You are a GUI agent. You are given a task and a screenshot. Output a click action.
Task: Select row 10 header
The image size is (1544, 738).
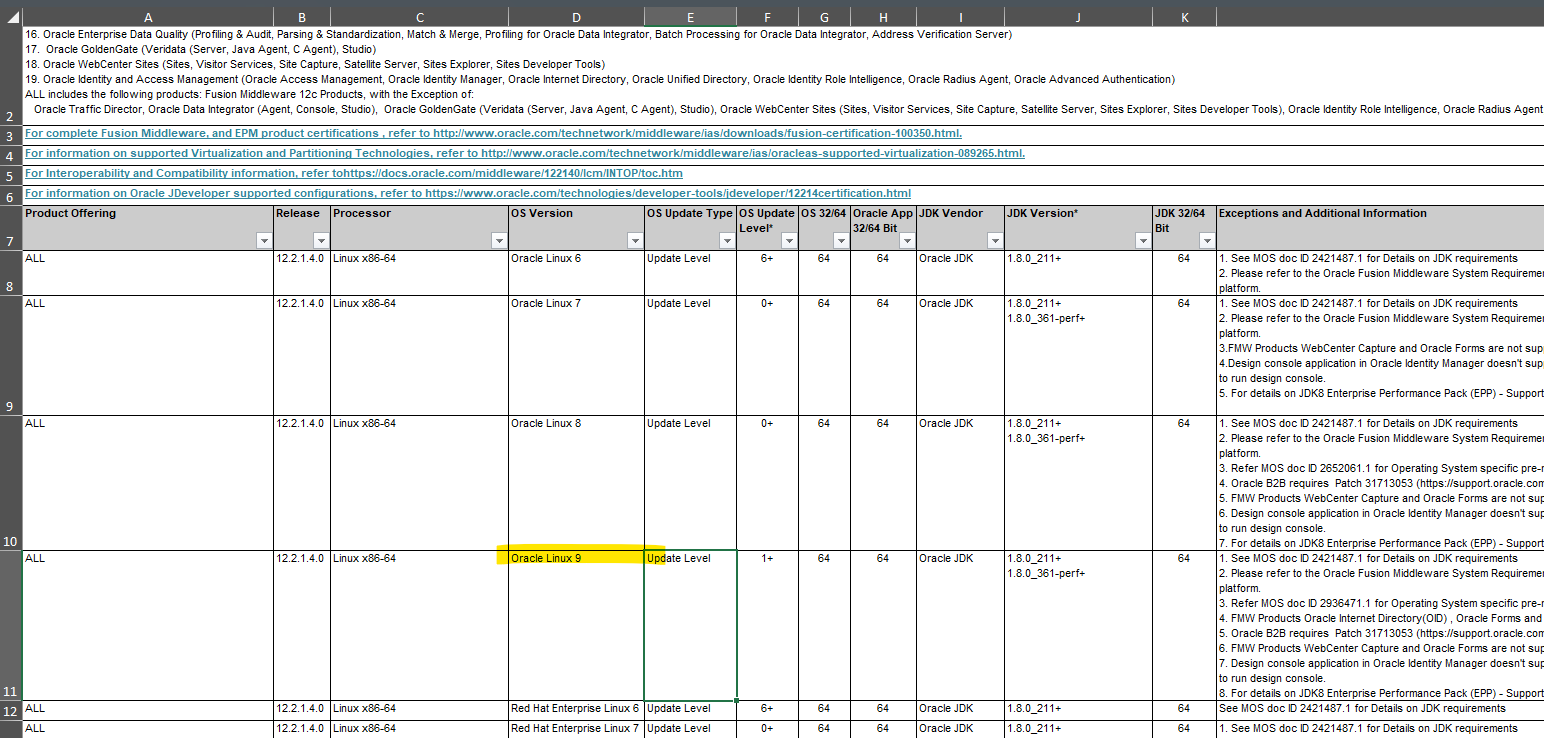11,482
